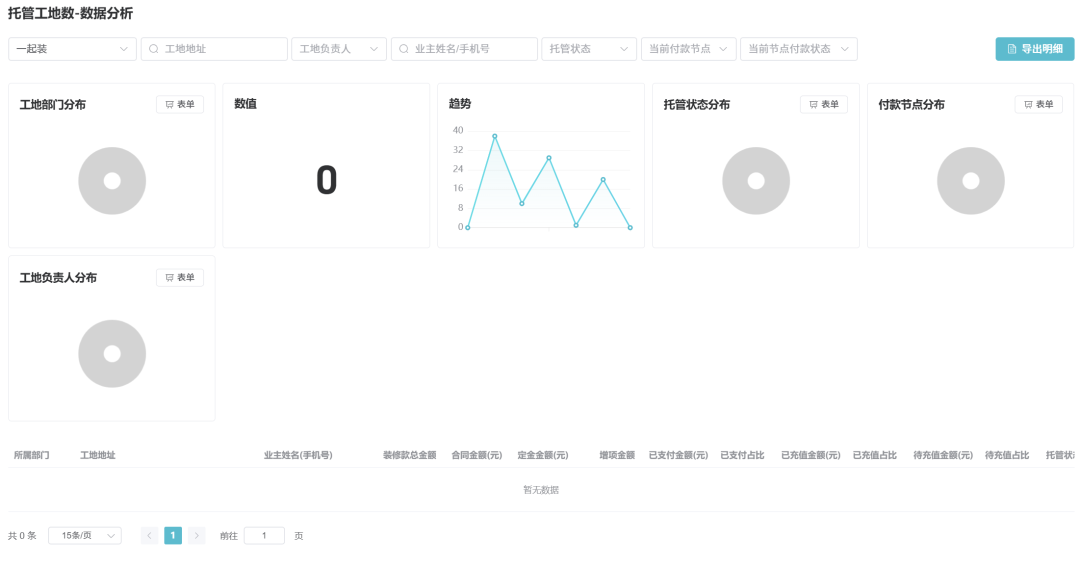Viewport: 1080px width, 565px height.
Task: Click 表单 button in 托管状态分布 card
Action: pyautogui.click(x=824, y=105)
